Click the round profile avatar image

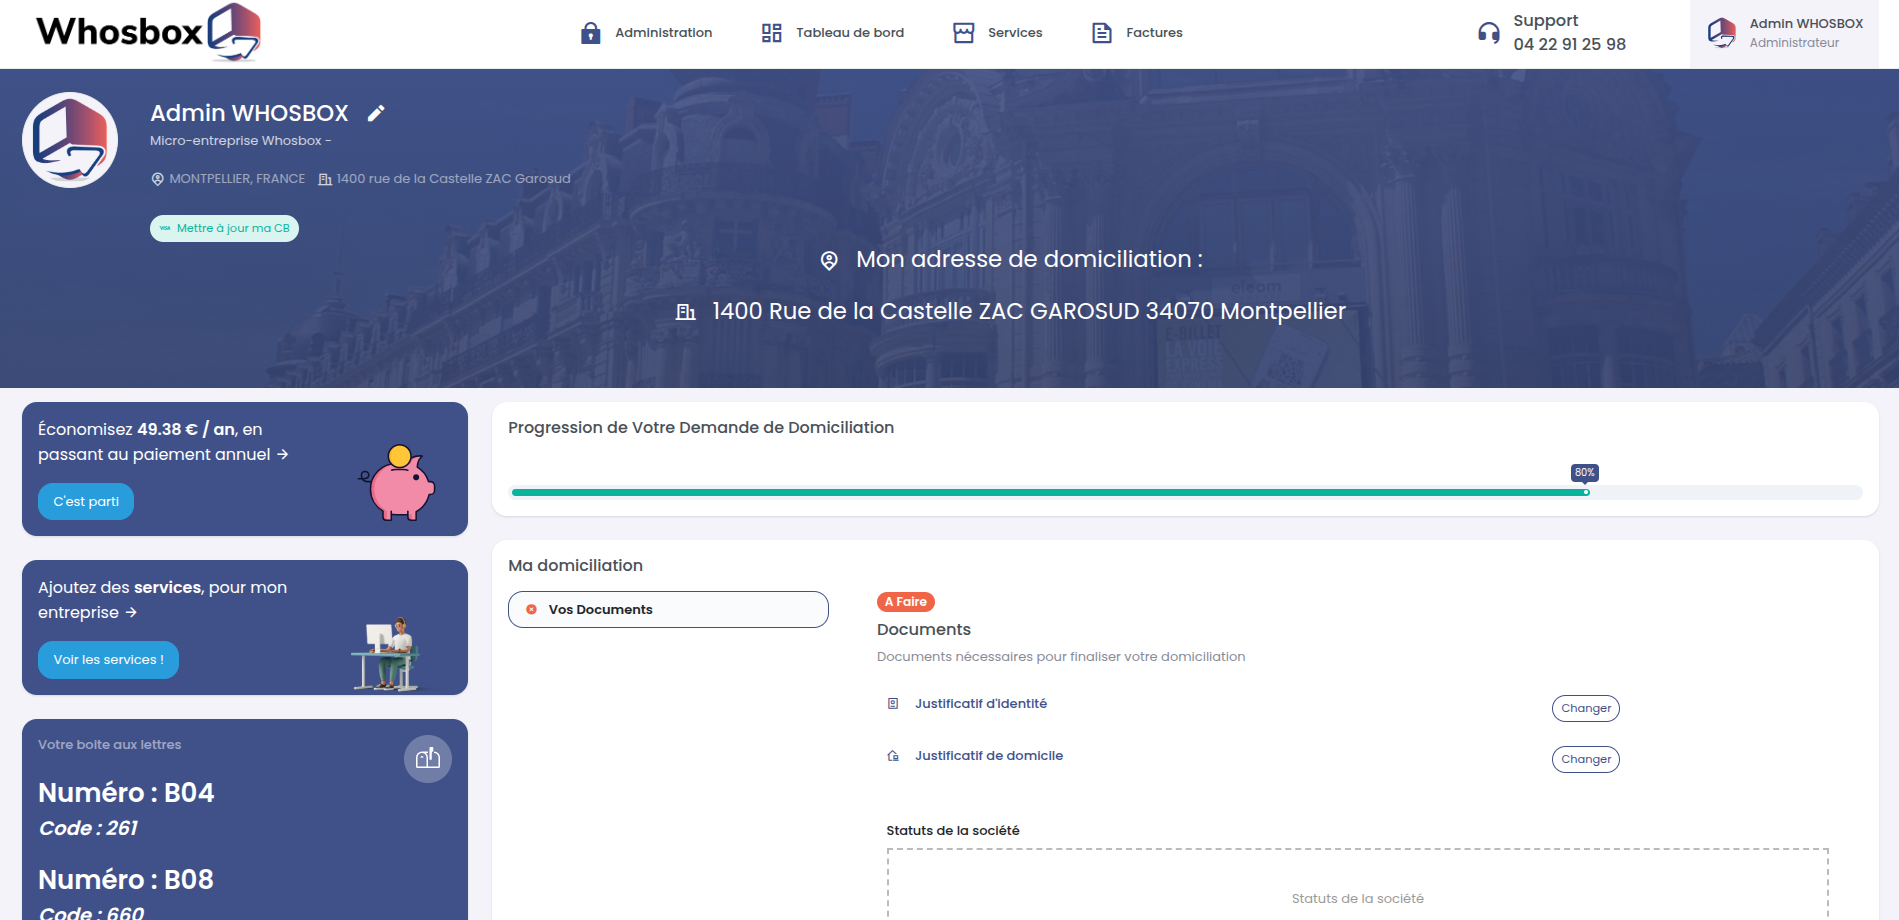pyautogui.click(x=70, y=140)
